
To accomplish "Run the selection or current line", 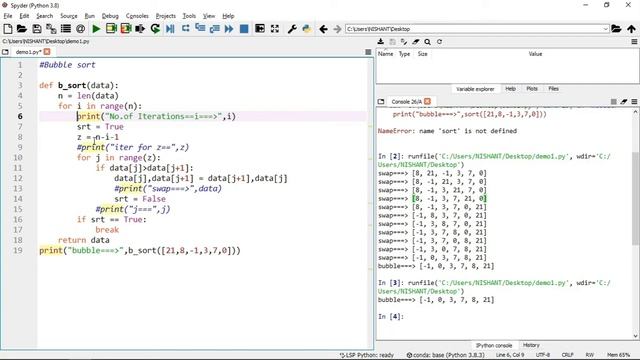I will (140, 29).
